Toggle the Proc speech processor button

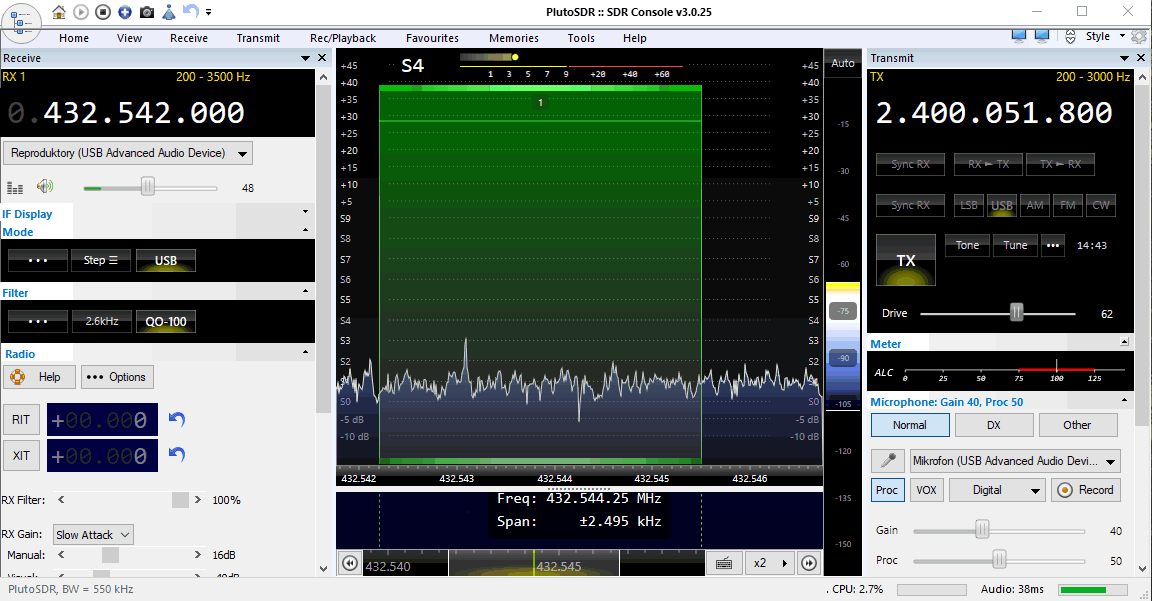[x=886, y=490]
